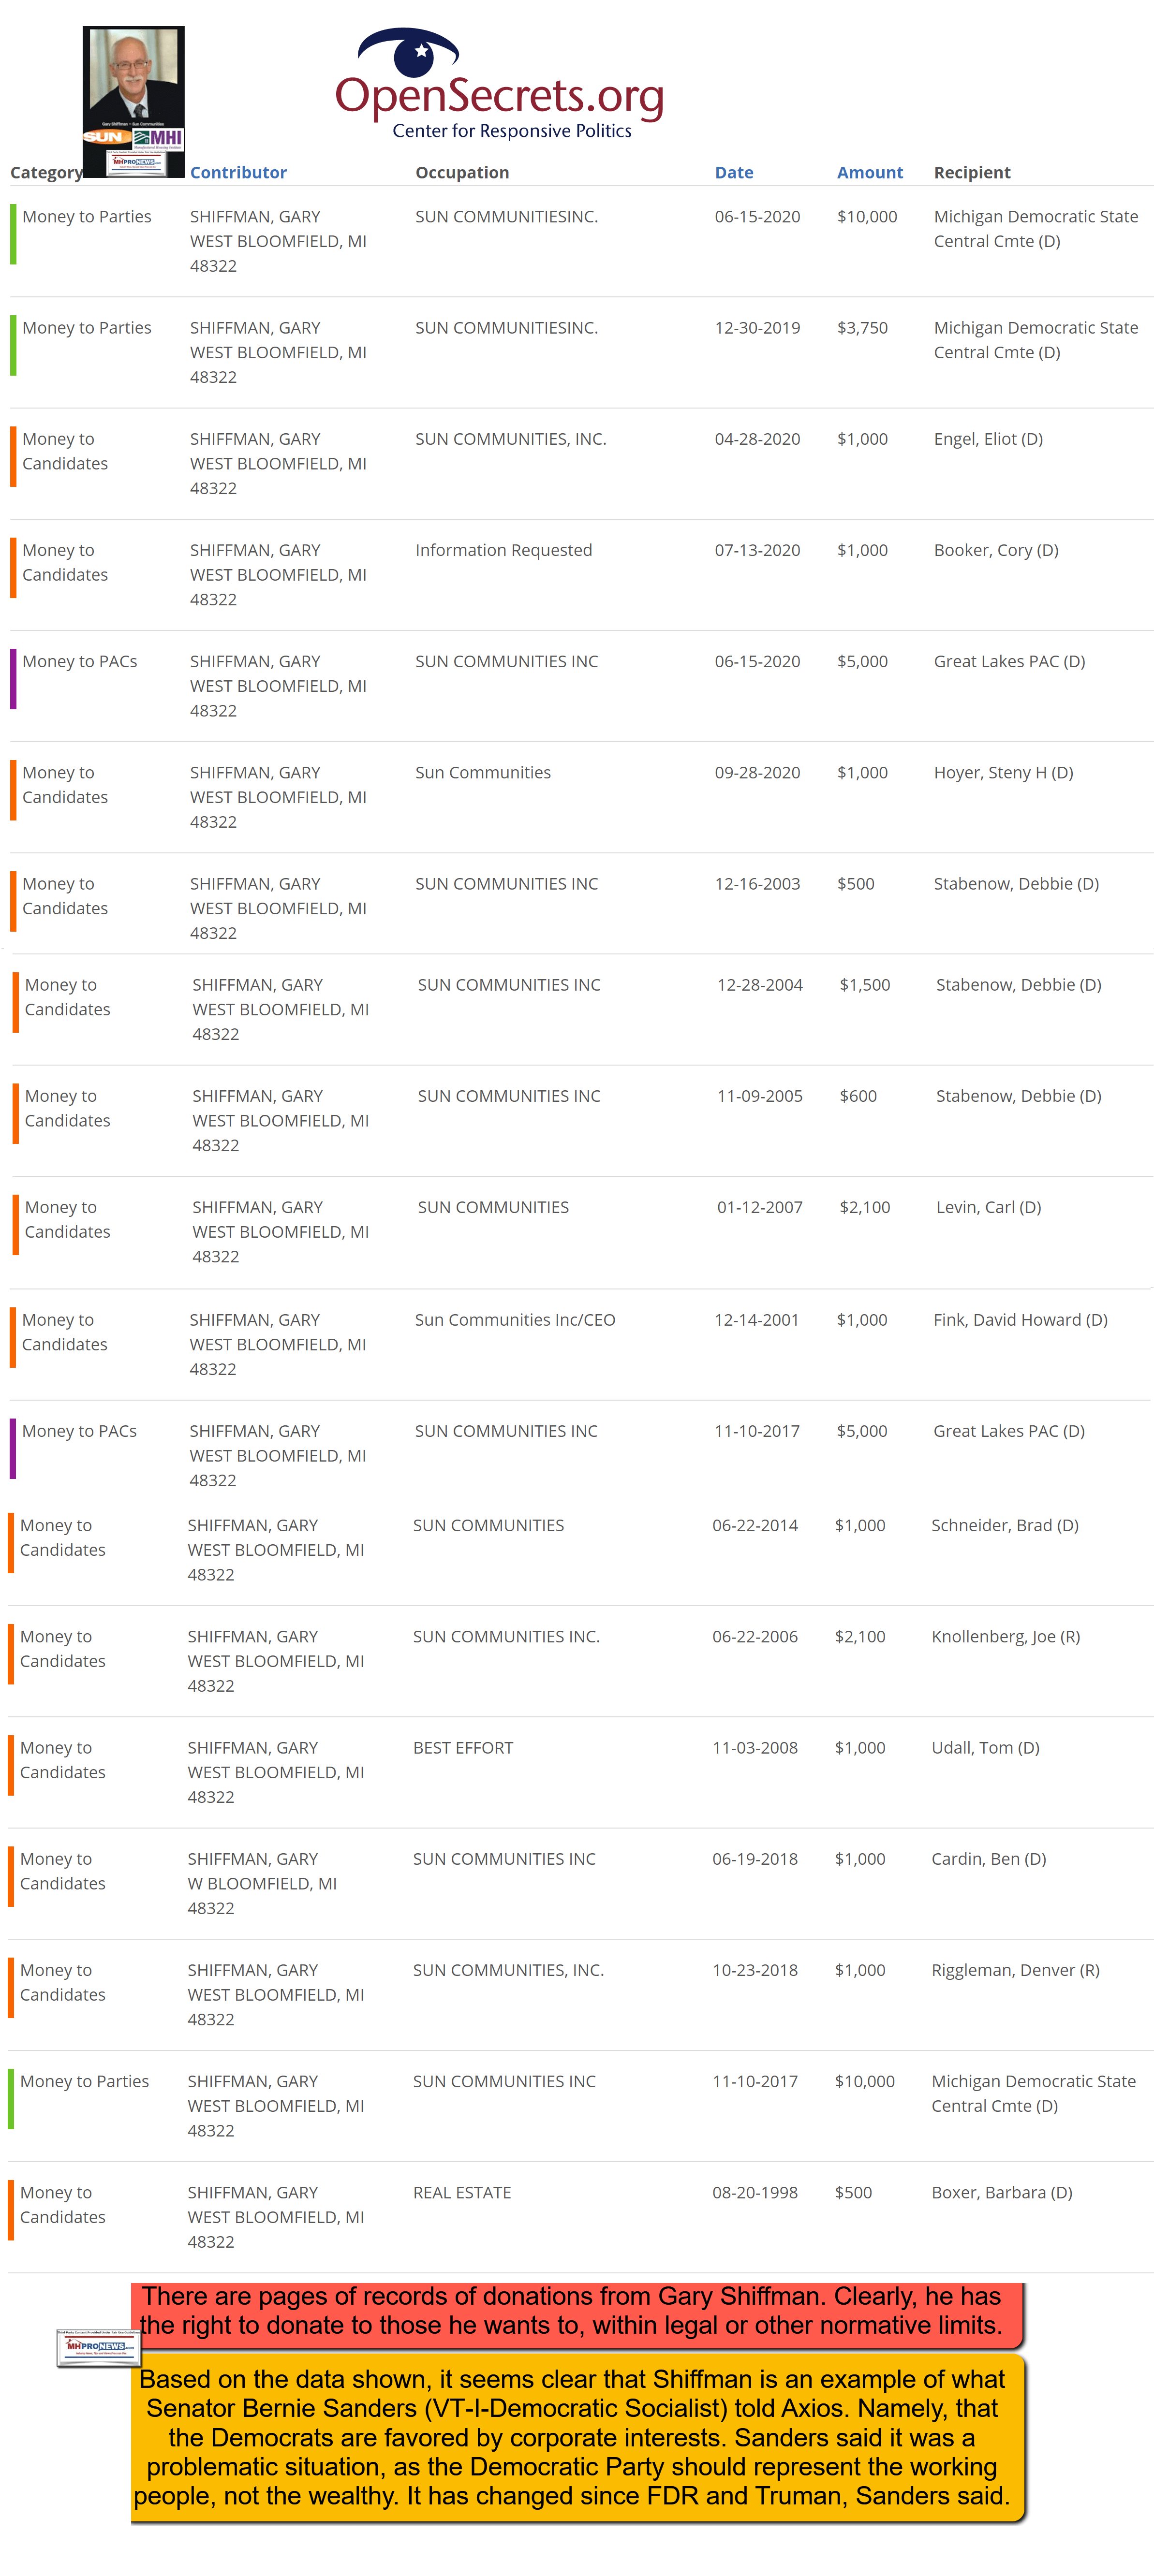Select the recipient Booker, Cory (D)
This screenshot has height=2576, width=1154.
[995, 551]
